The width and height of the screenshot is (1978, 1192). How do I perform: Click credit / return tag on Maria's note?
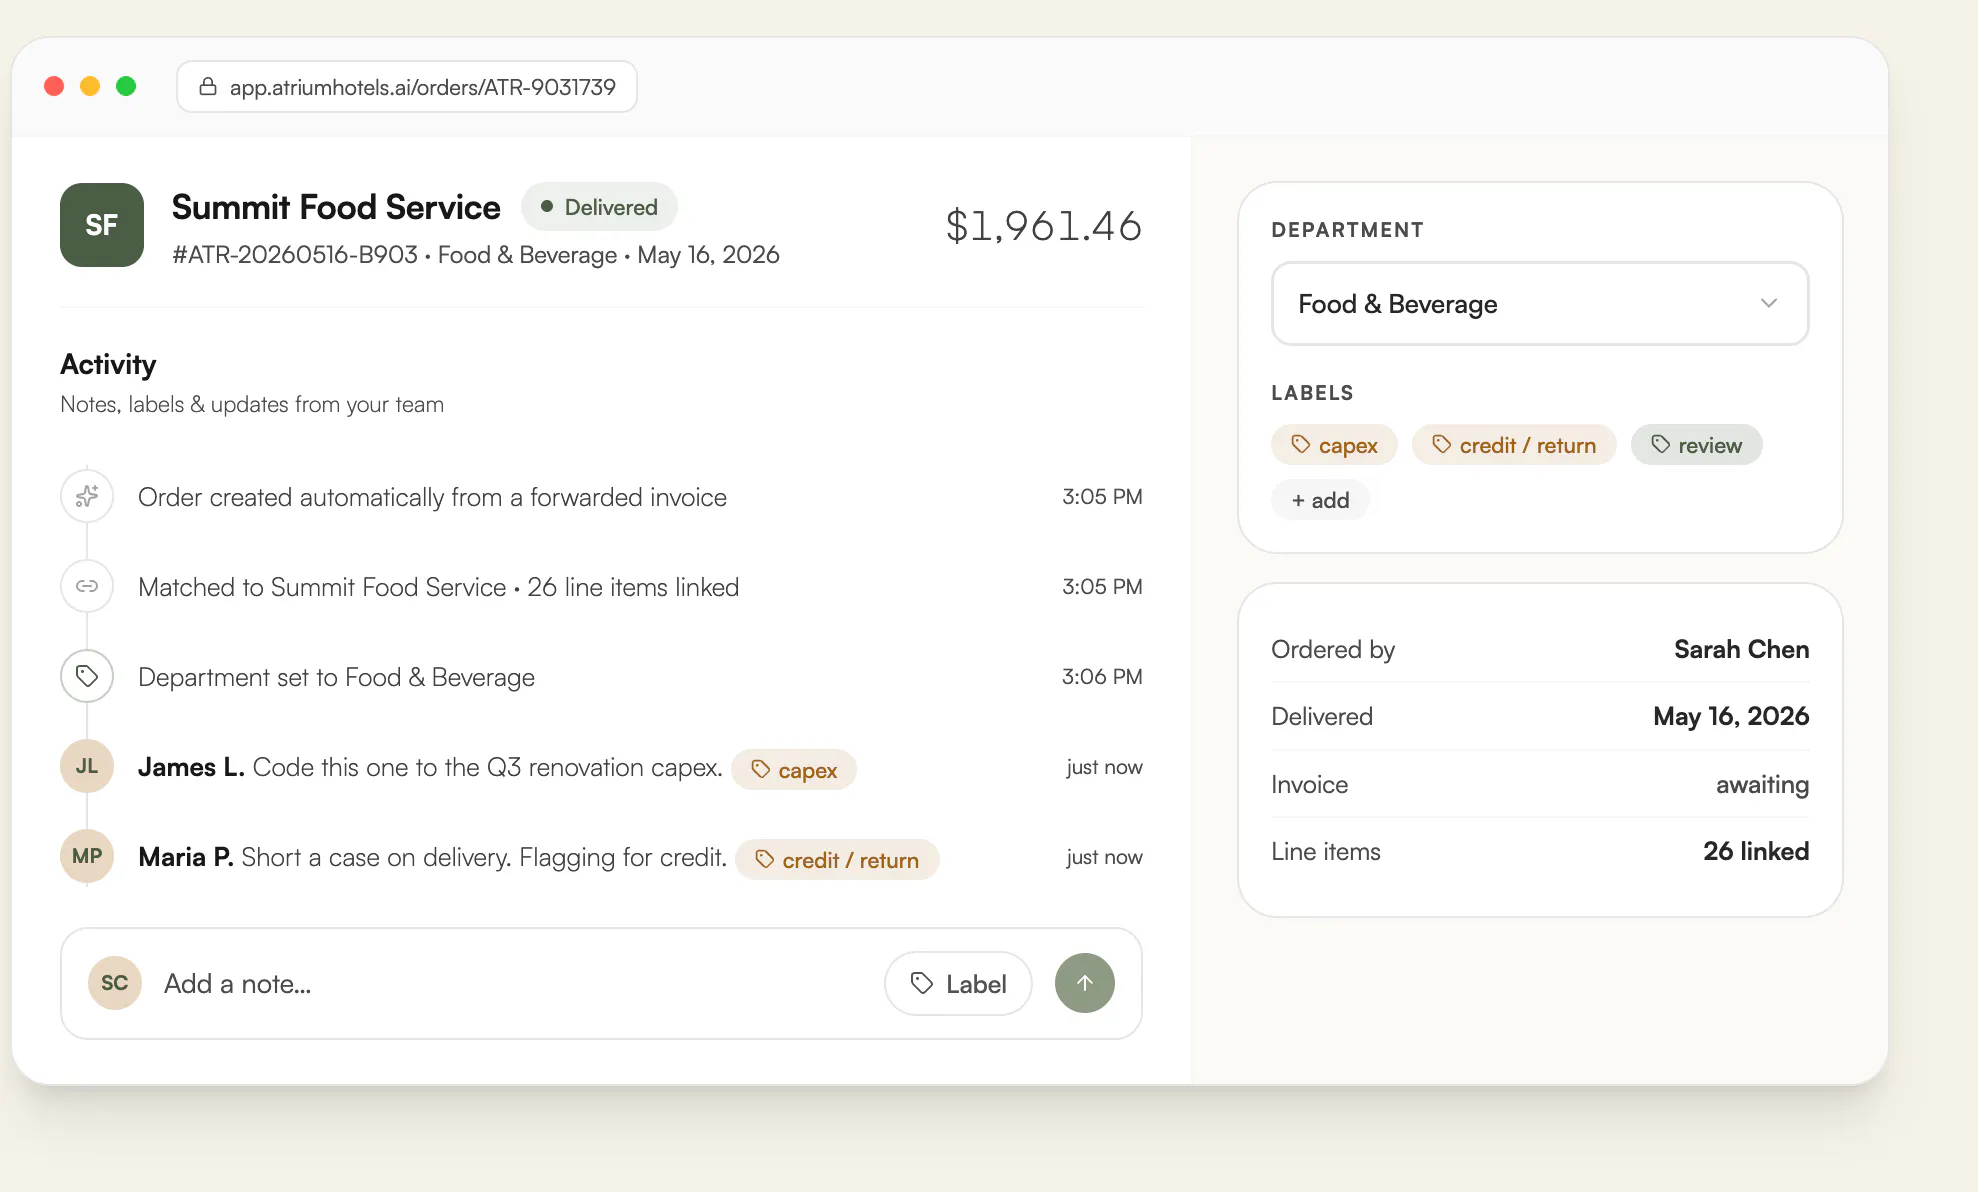click(837, 860)
